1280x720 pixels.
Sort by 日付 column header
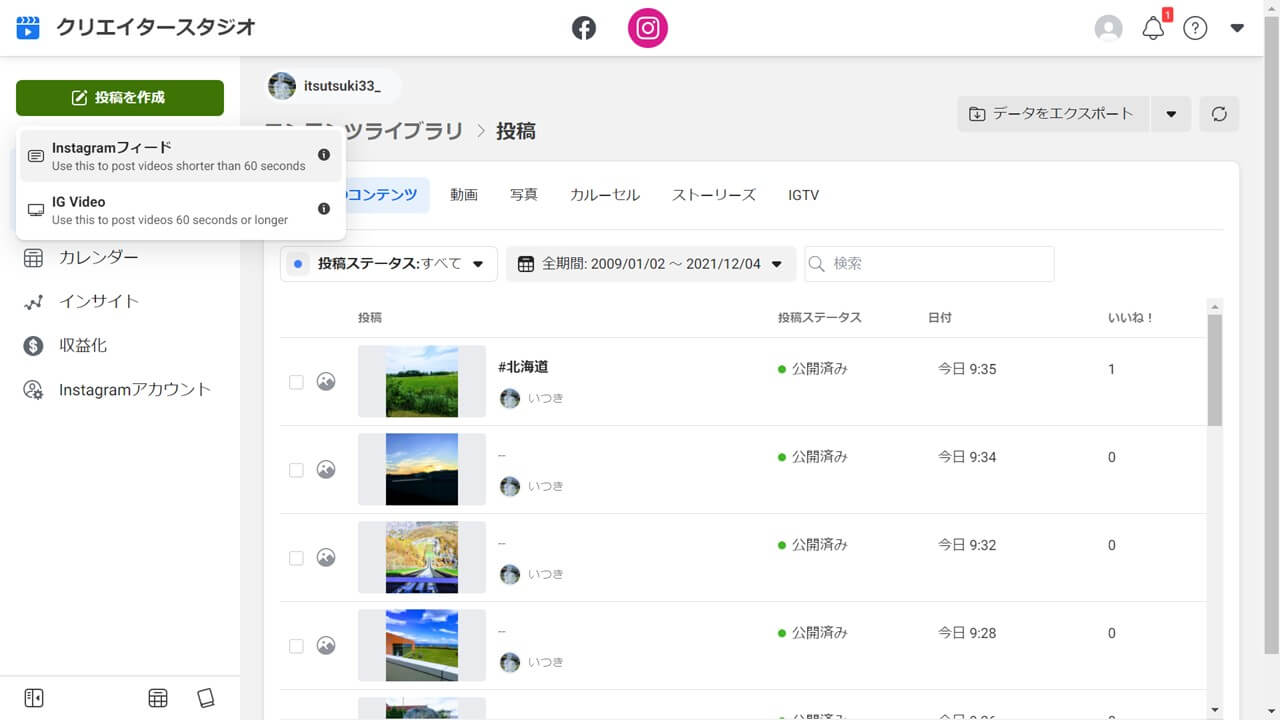[x=940, y=318]
